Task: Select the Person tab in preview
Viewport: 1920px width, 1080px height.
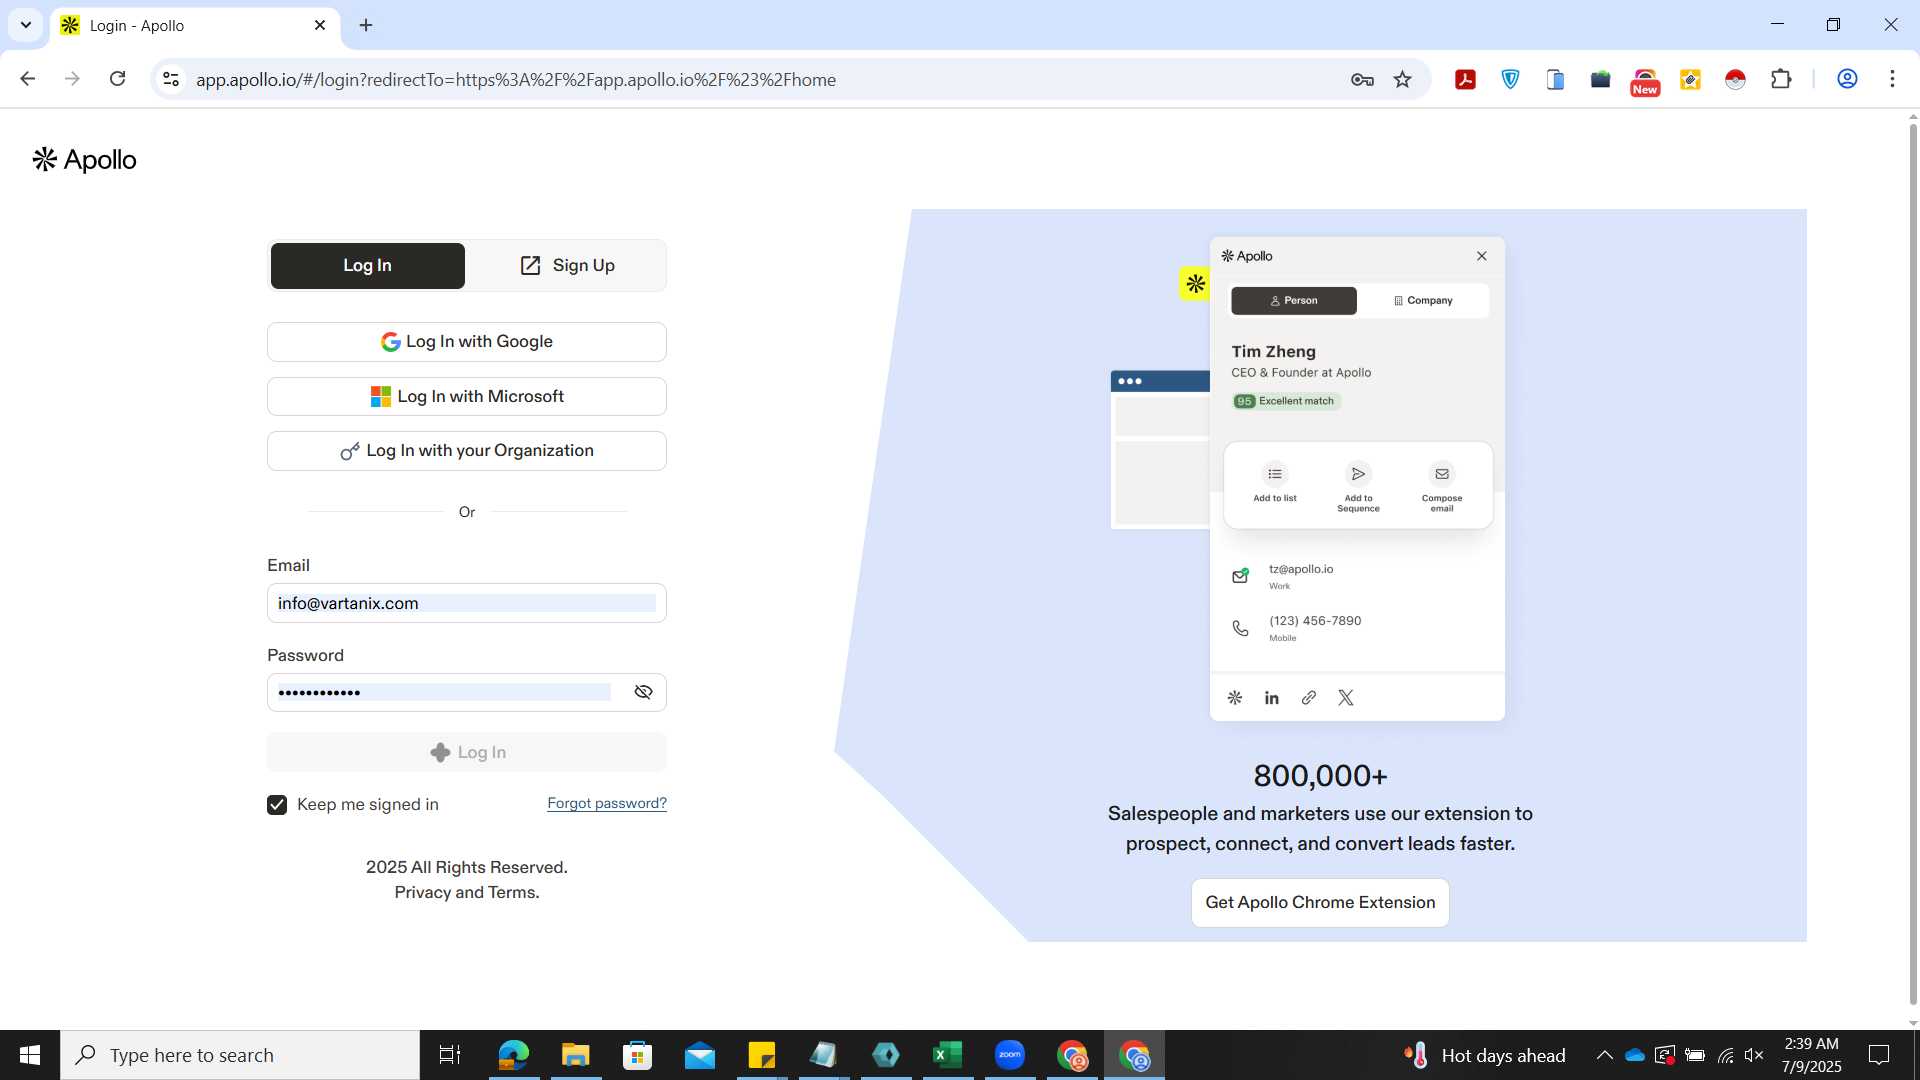Action: 1293,301
